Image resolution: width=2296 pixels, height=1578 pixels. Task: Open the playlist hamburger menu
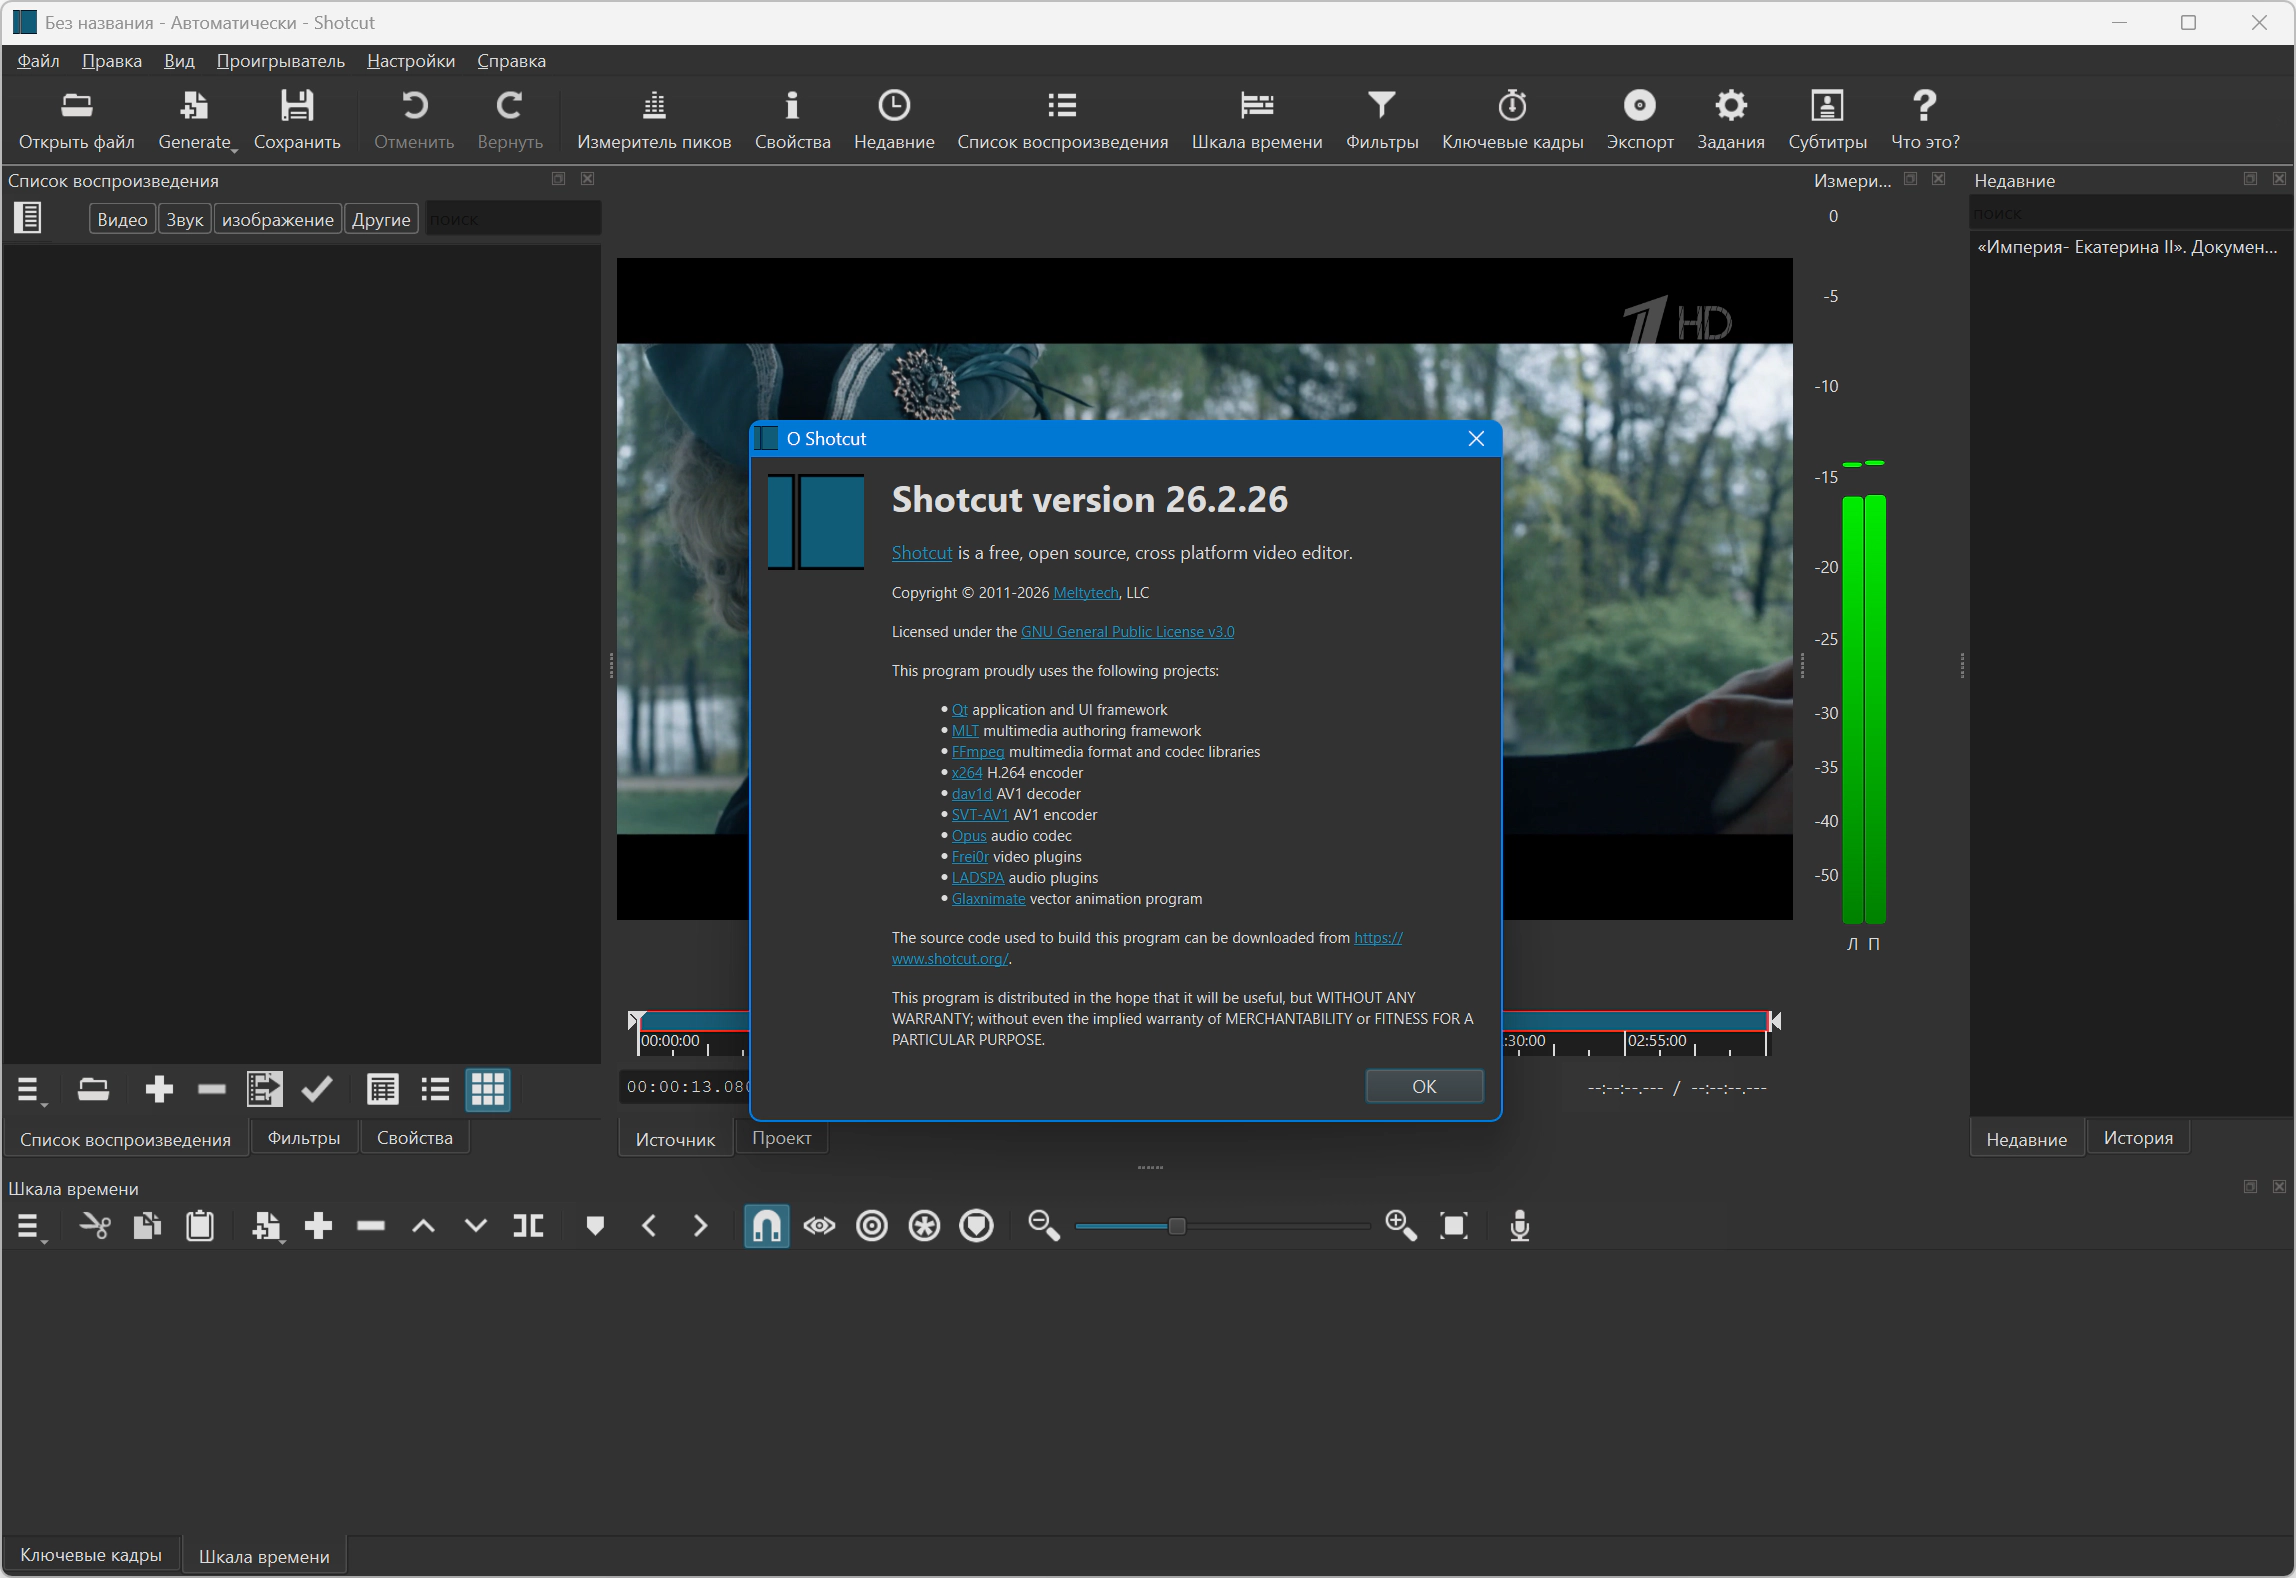(x=30, y=1090)
